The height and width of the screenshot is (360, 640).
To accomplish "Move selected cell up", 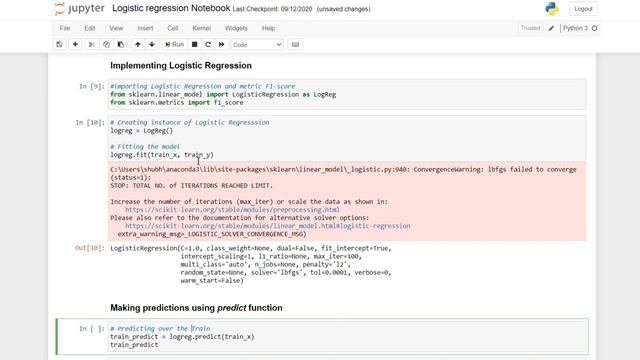I will coord(138,44).
